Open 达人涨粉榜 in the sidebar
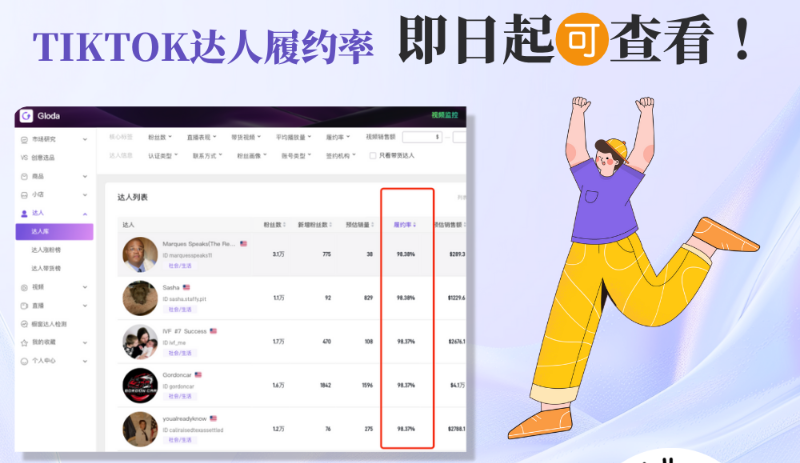 click(46, 250)
